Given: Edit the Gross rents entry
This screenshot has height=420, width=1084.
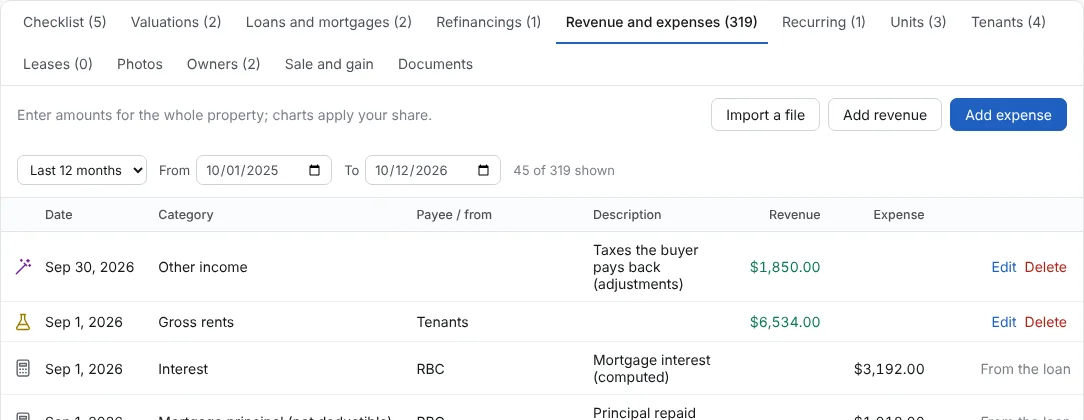Looking at the screenshot, I should click(x=1004, y=322).
